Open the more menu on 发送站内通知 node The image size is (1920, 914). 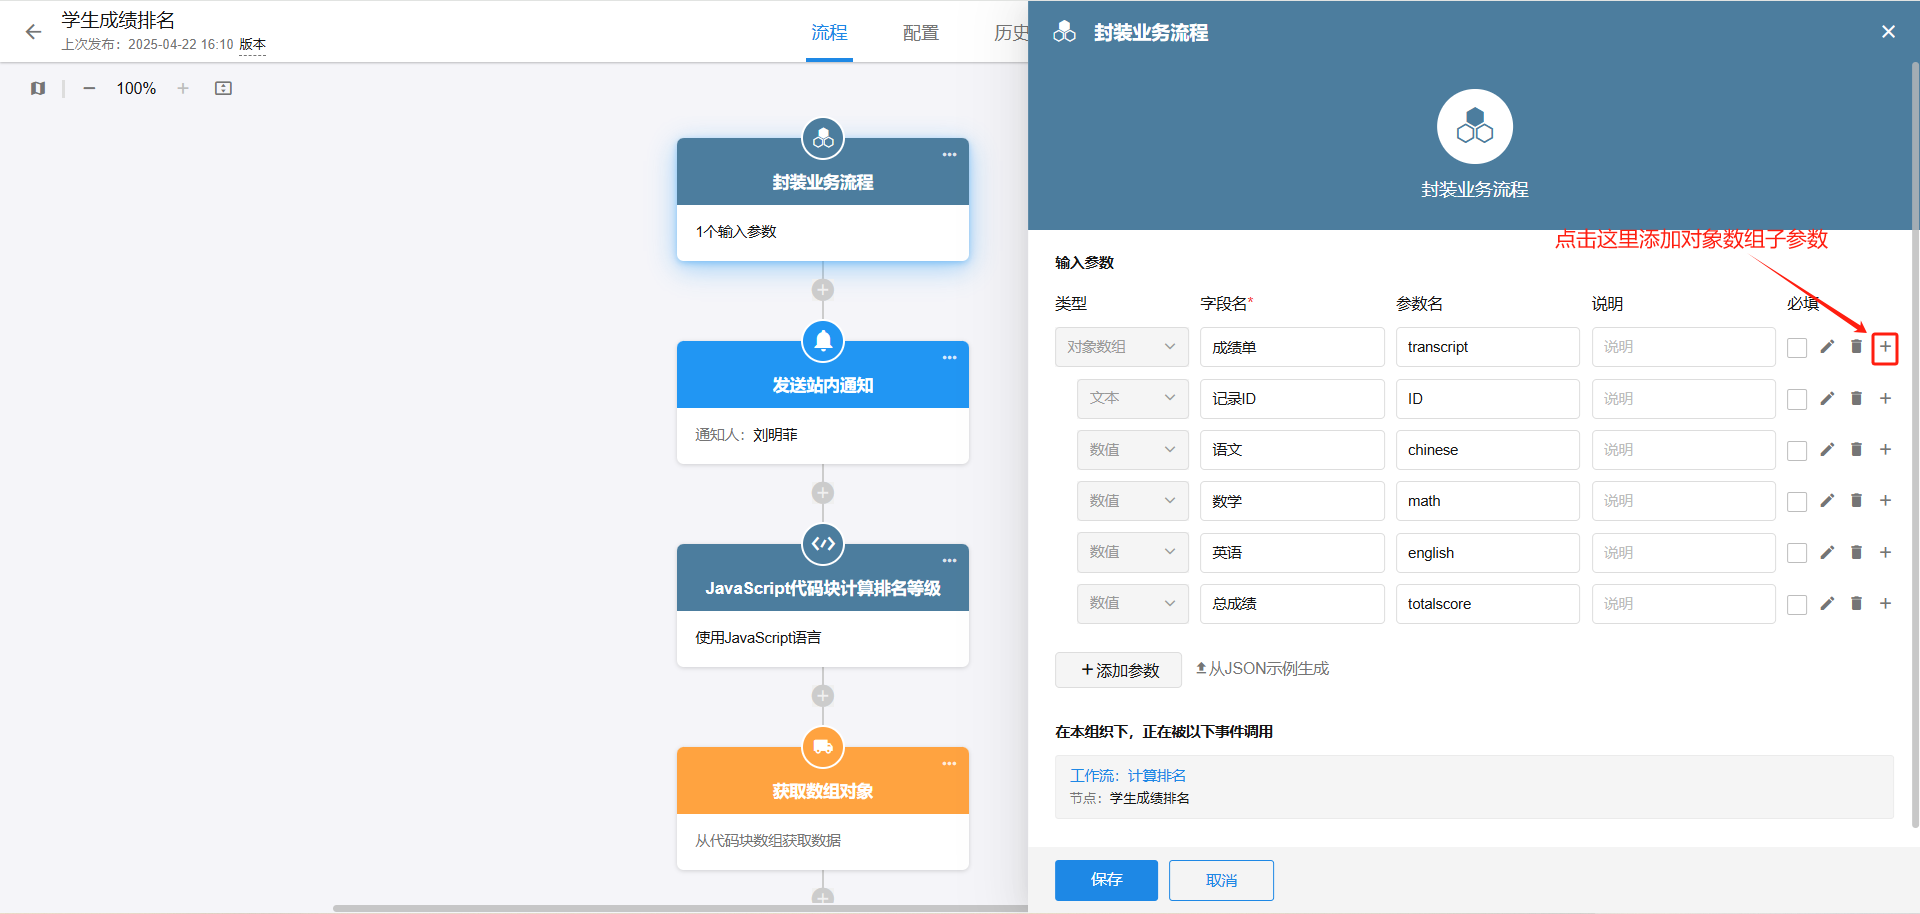949,358
